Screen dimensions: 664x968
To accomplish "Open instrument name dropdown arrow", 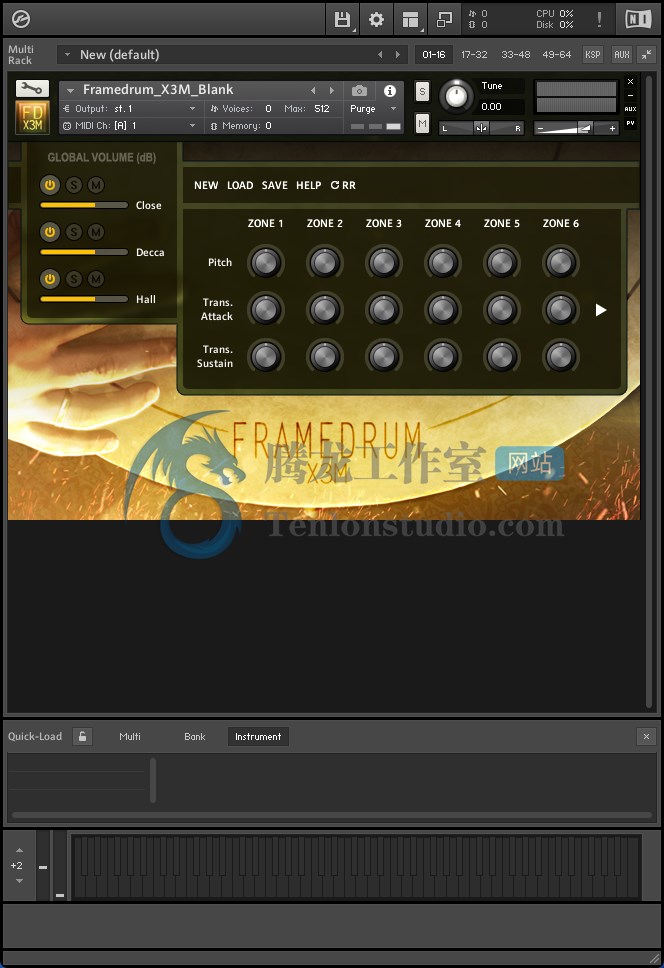I will (70, 91).
